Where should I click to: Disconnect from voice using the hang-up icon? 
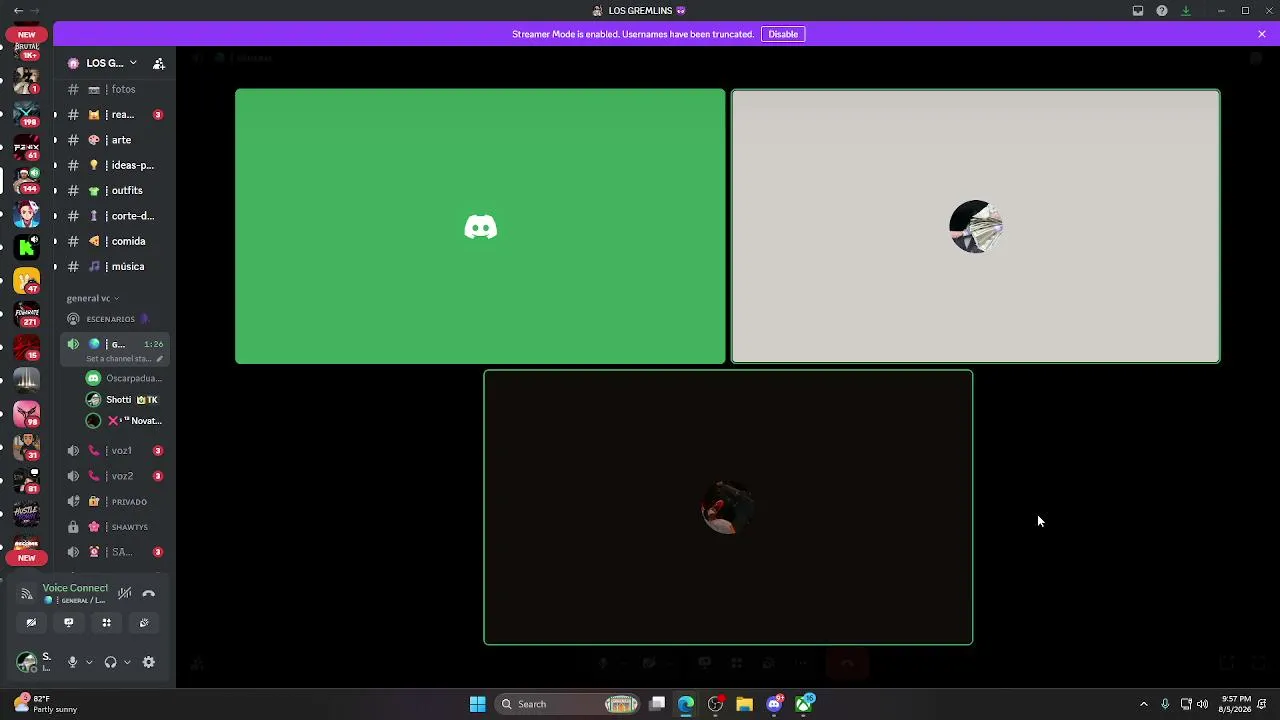pos(149,594)
